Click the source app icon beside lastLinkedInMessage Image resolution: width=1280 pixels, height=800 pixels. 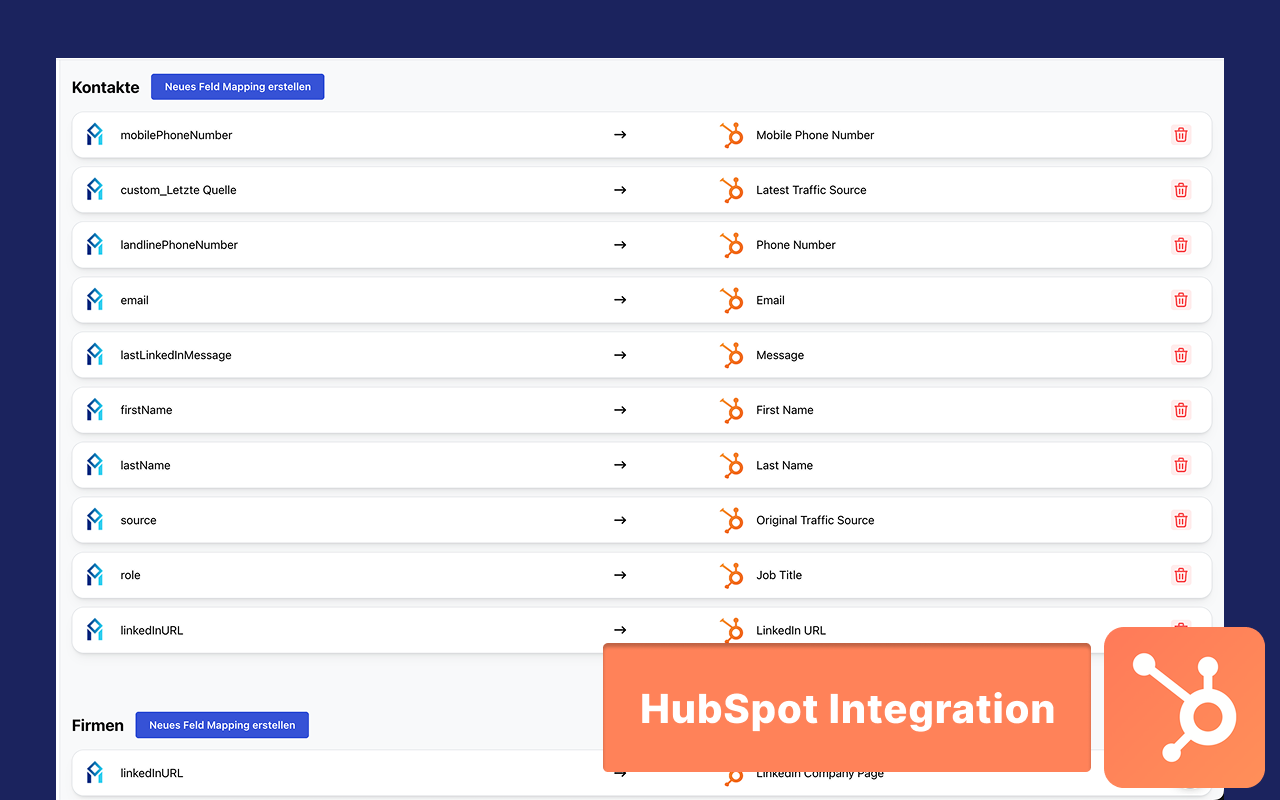pyautogui.click(x=95, y=355)
